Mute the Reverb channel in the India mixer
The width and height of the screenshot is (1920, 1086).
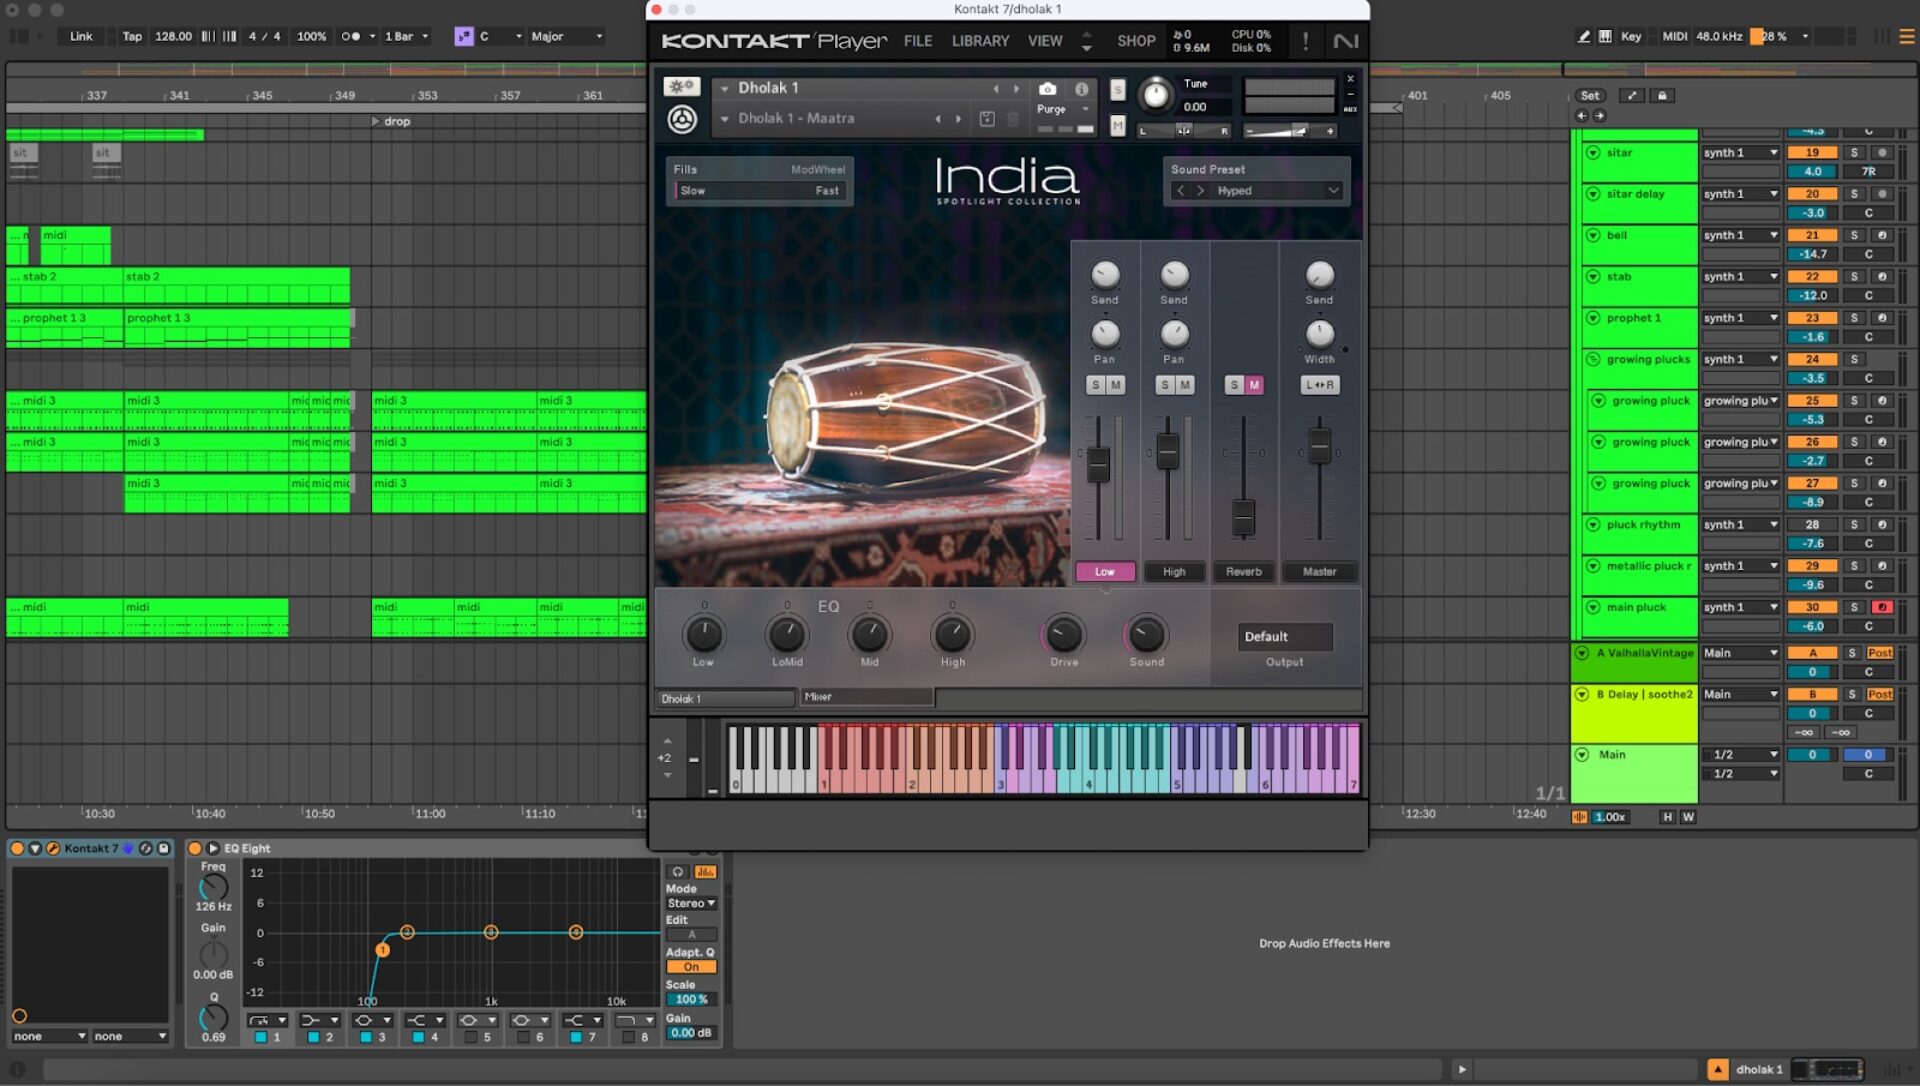point(1256,385)
